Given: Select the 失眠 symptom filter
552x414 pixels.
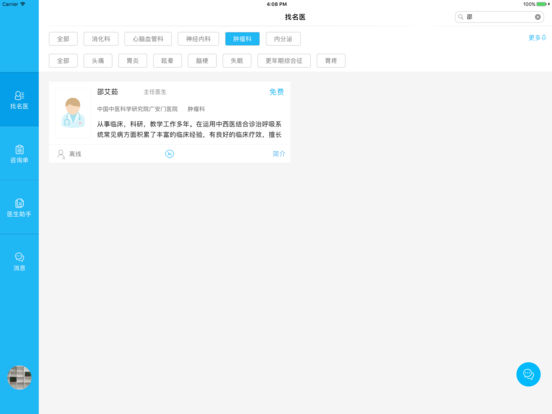Looking at the screenshot, I should (x=237, y=61).
